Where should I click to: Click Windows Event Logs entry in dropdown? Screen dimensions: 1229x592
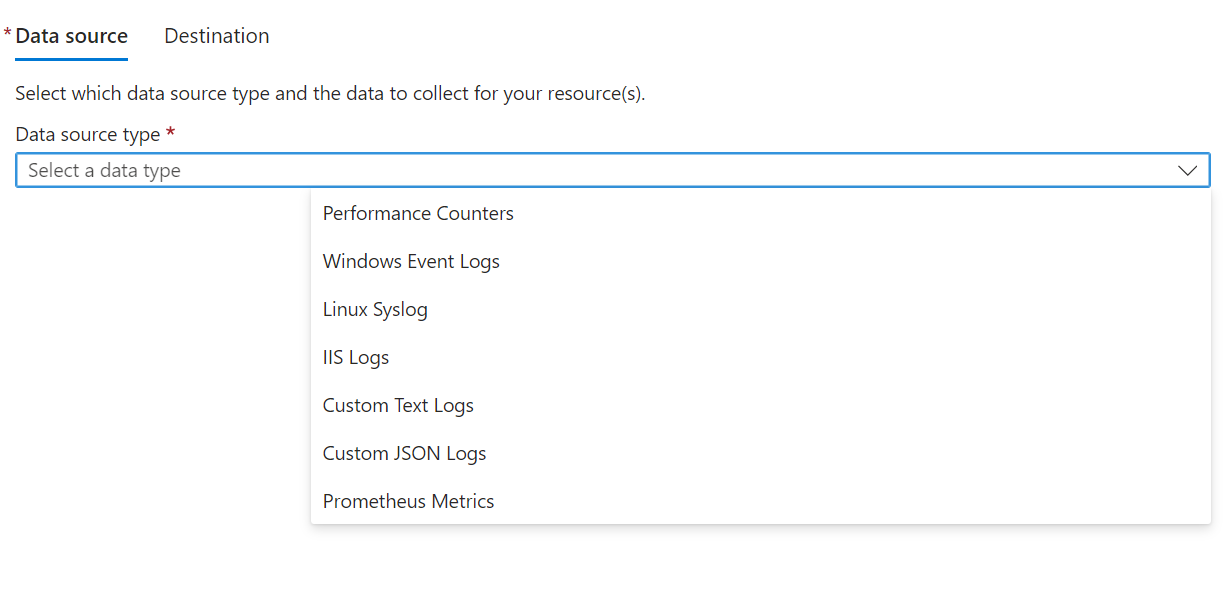tap(411, 261)
